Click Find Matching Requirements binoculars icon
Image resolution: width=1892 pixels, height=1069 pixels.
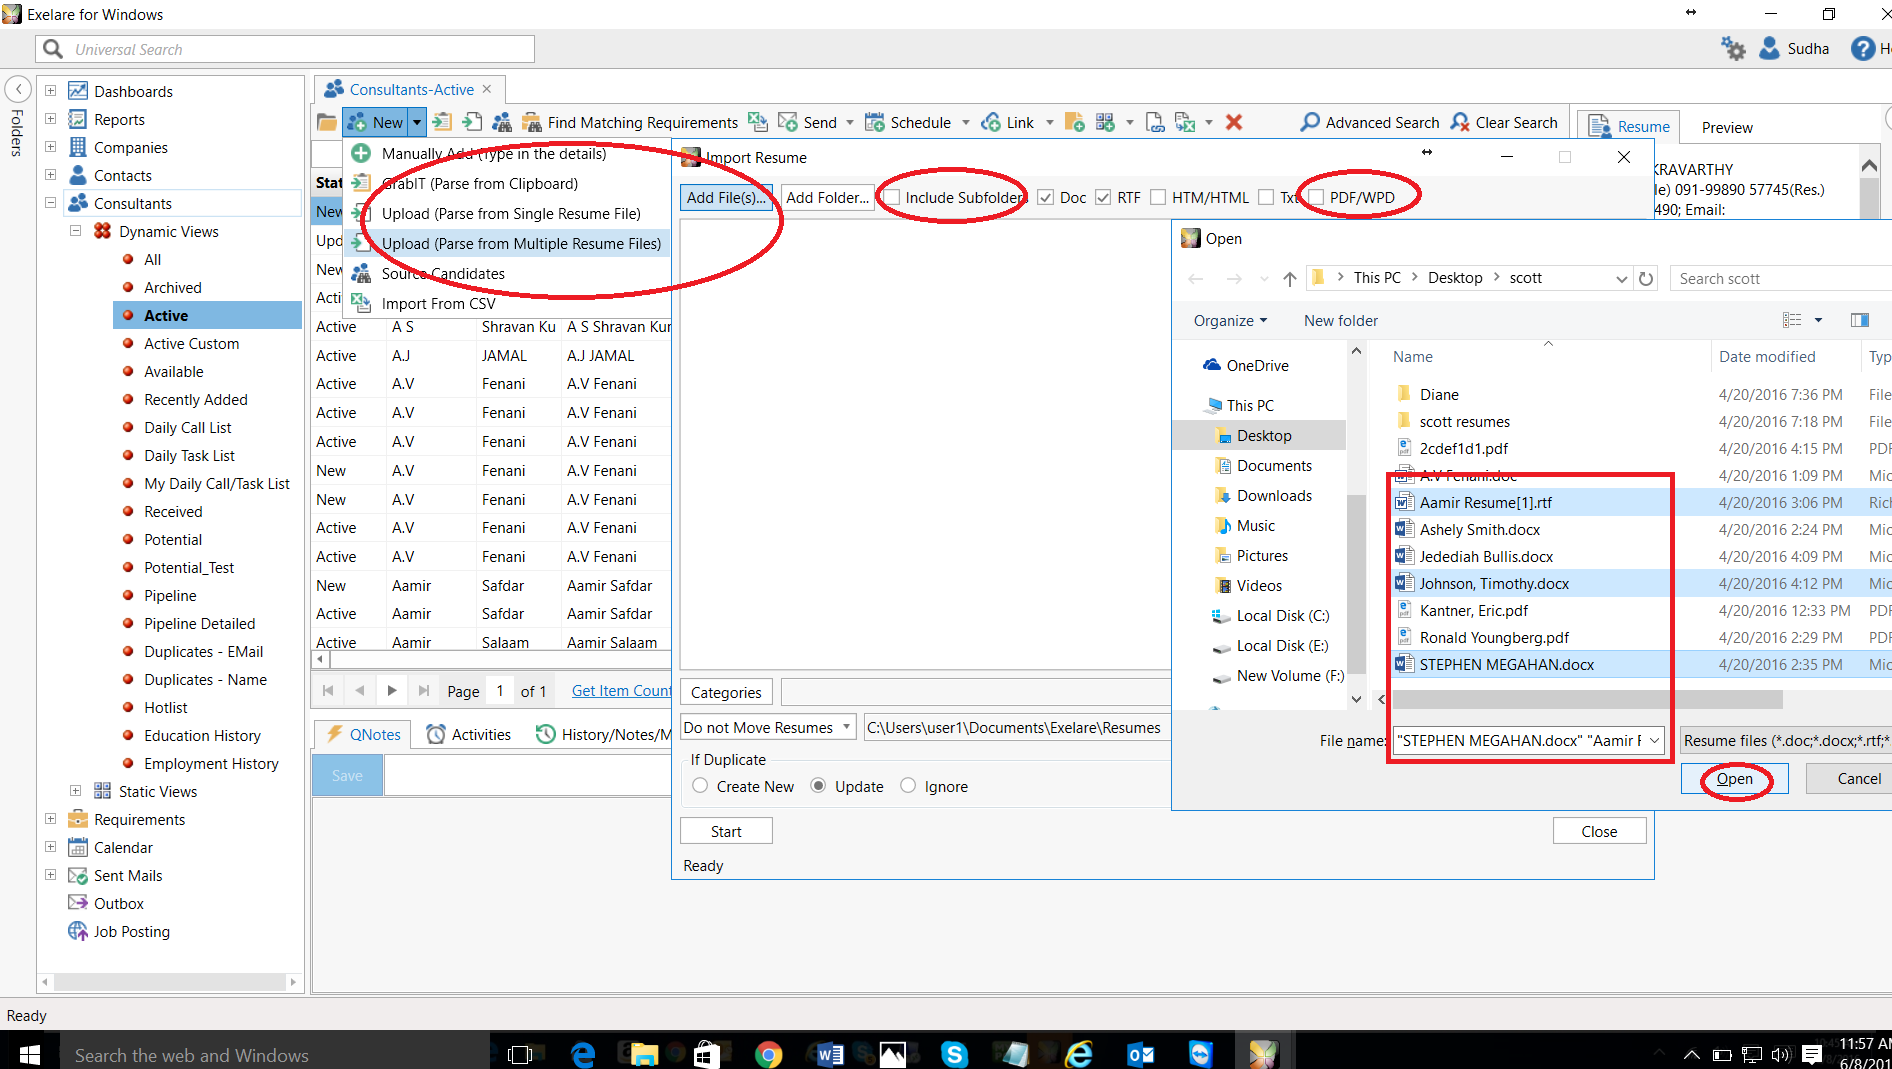click(532, 122)
